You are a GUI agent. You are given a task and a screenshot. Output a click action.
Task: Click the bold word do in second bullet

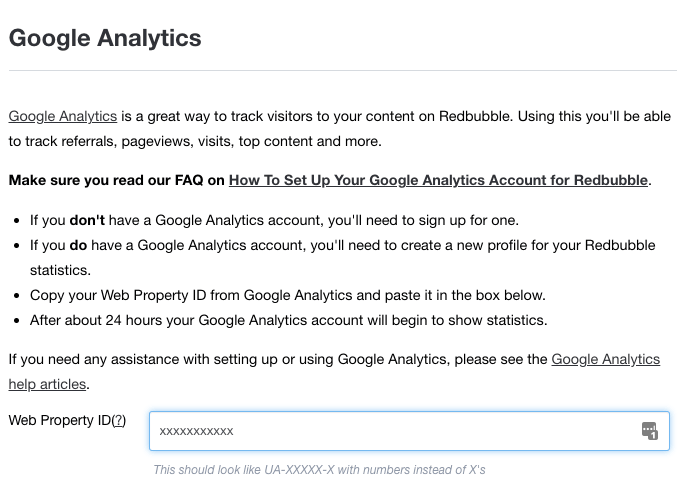tap(78, 245)
